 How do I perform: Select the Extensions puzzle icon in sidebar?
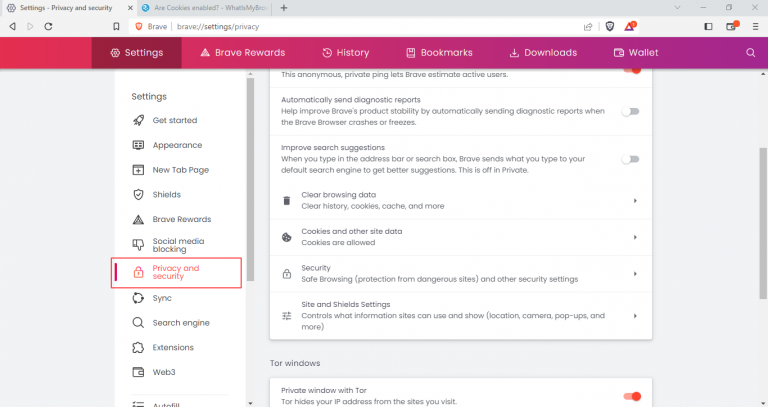tap(139, 347)
